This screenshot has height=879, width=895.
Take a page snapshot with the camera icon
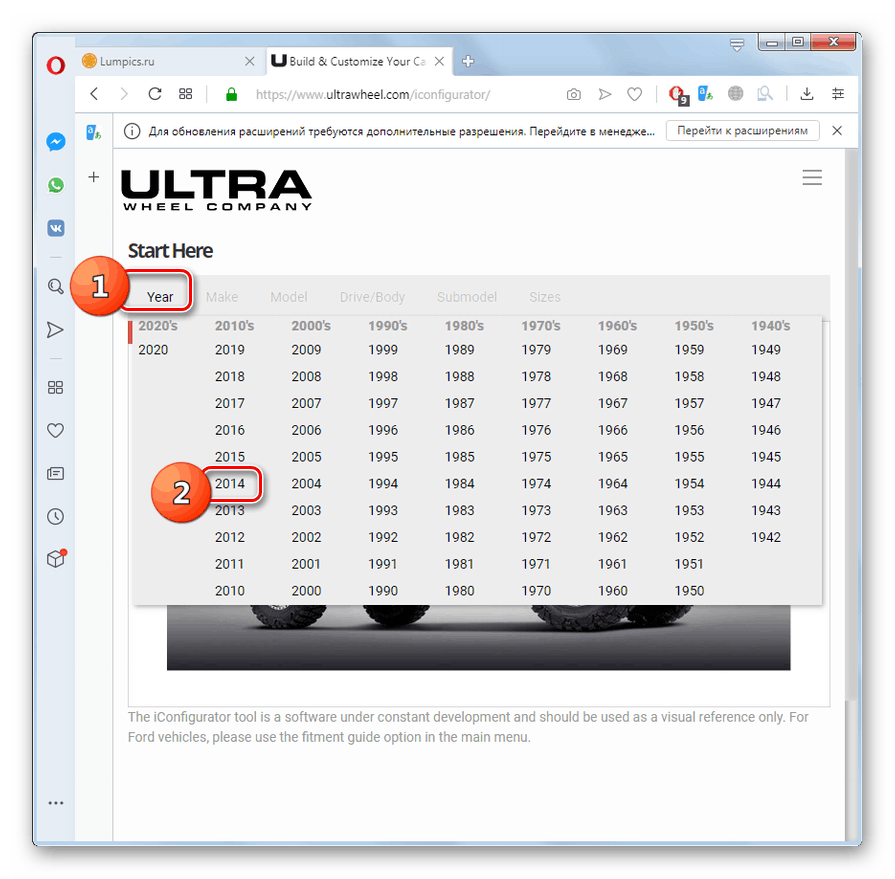click(573, 93)
